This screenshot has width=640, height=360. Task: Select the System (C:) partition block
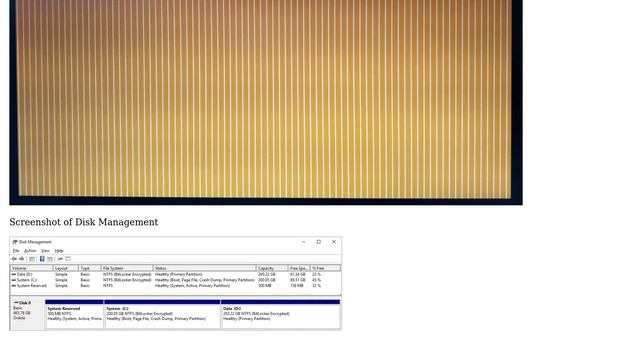coord(162,313)
